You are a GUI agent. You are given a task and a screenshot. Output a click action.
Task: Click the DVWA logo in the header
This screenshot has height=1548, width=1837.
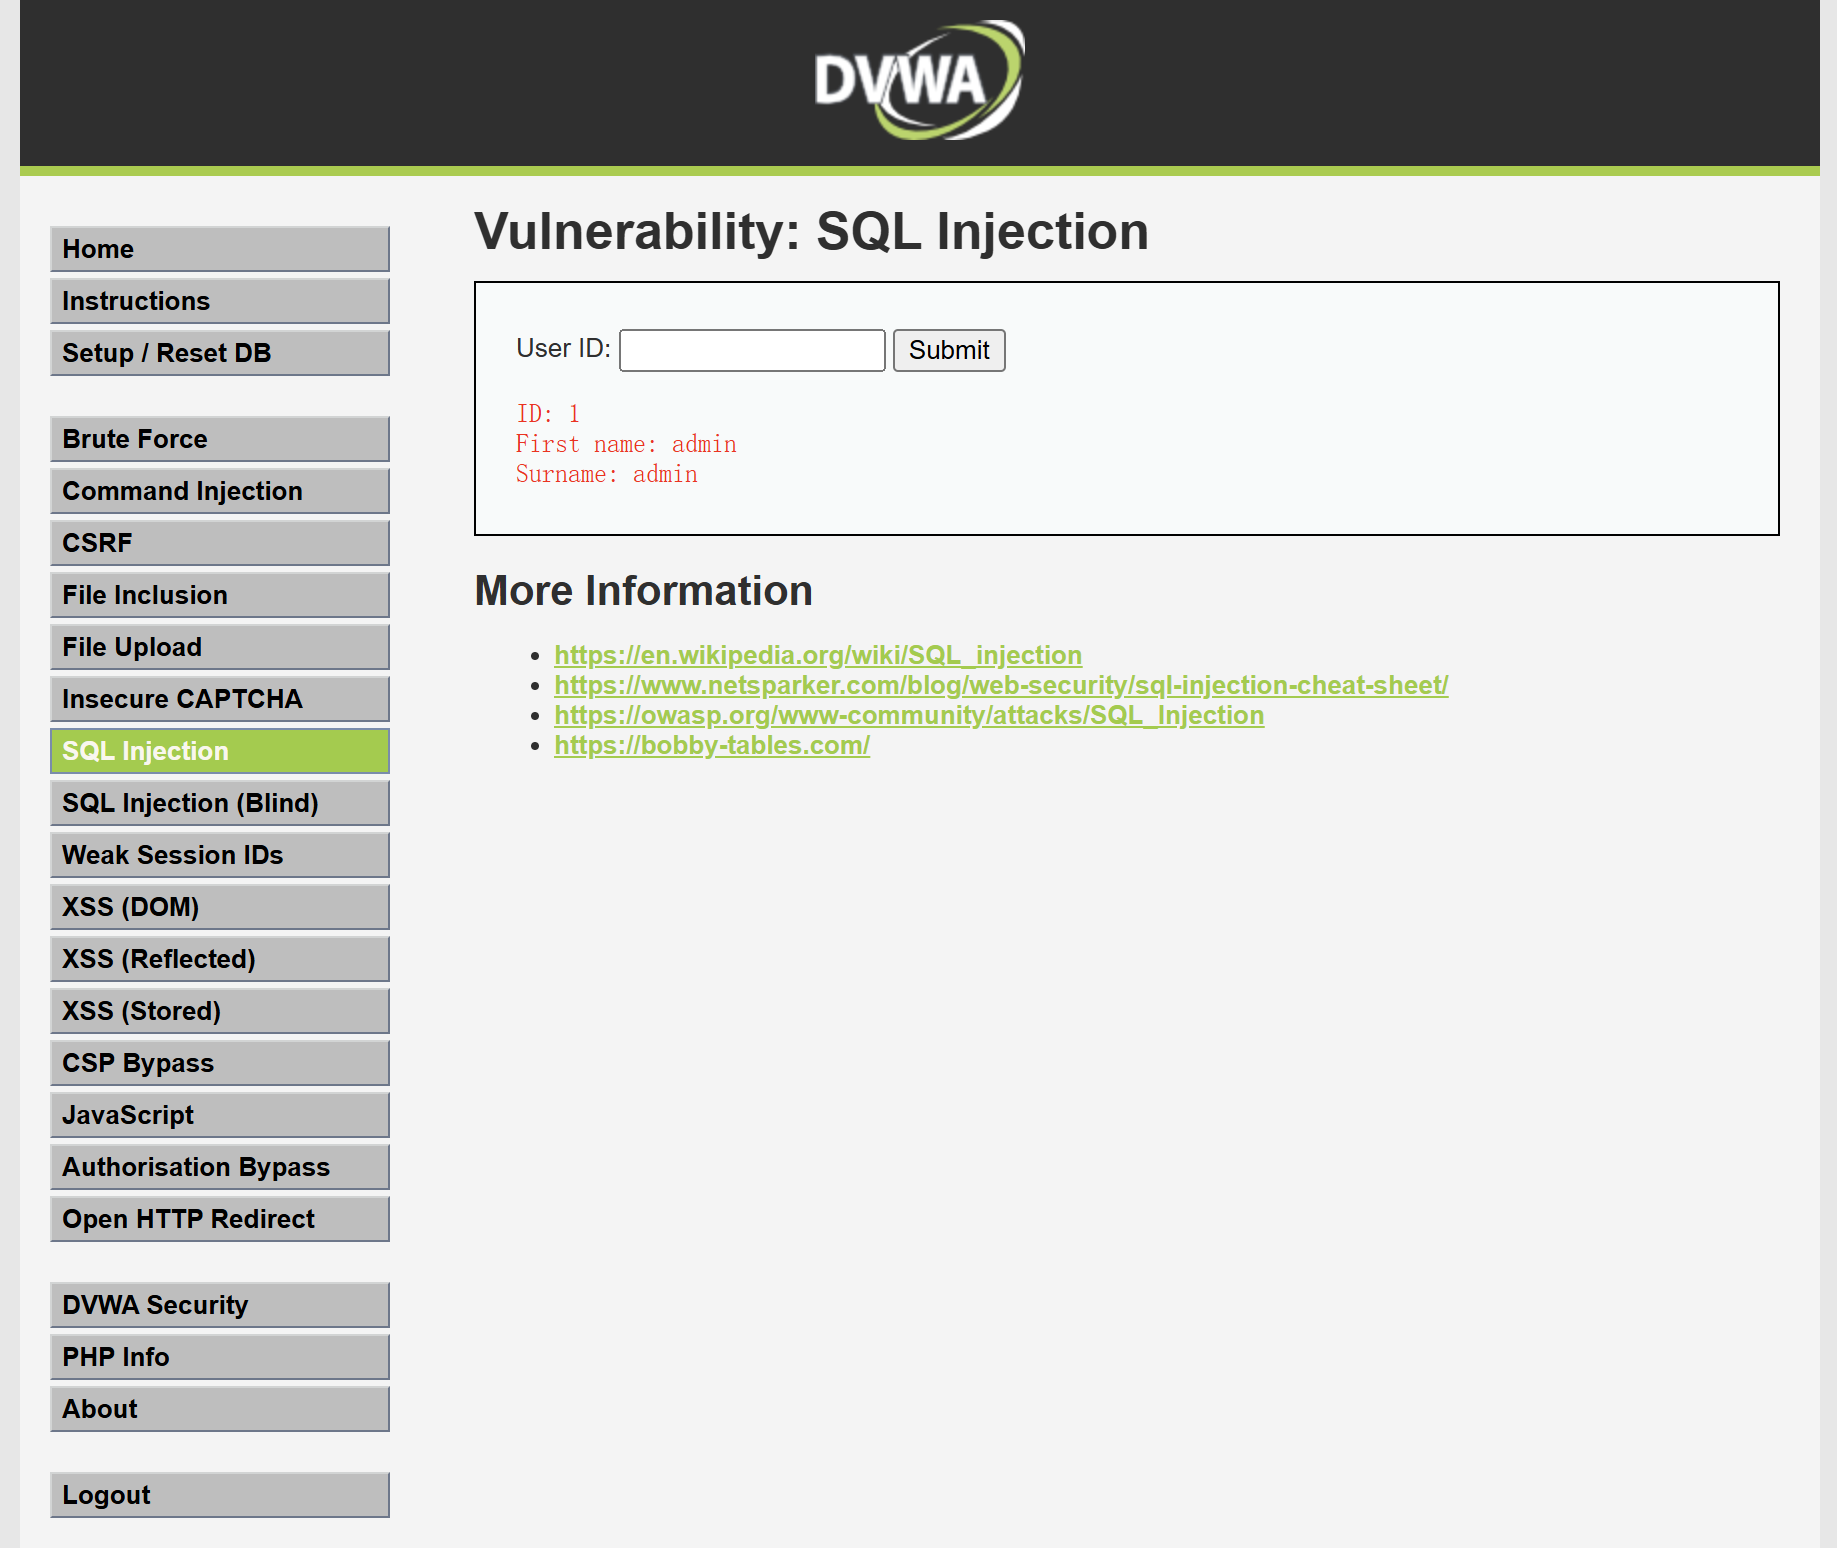pyautogui.click(x=919, y=80)
